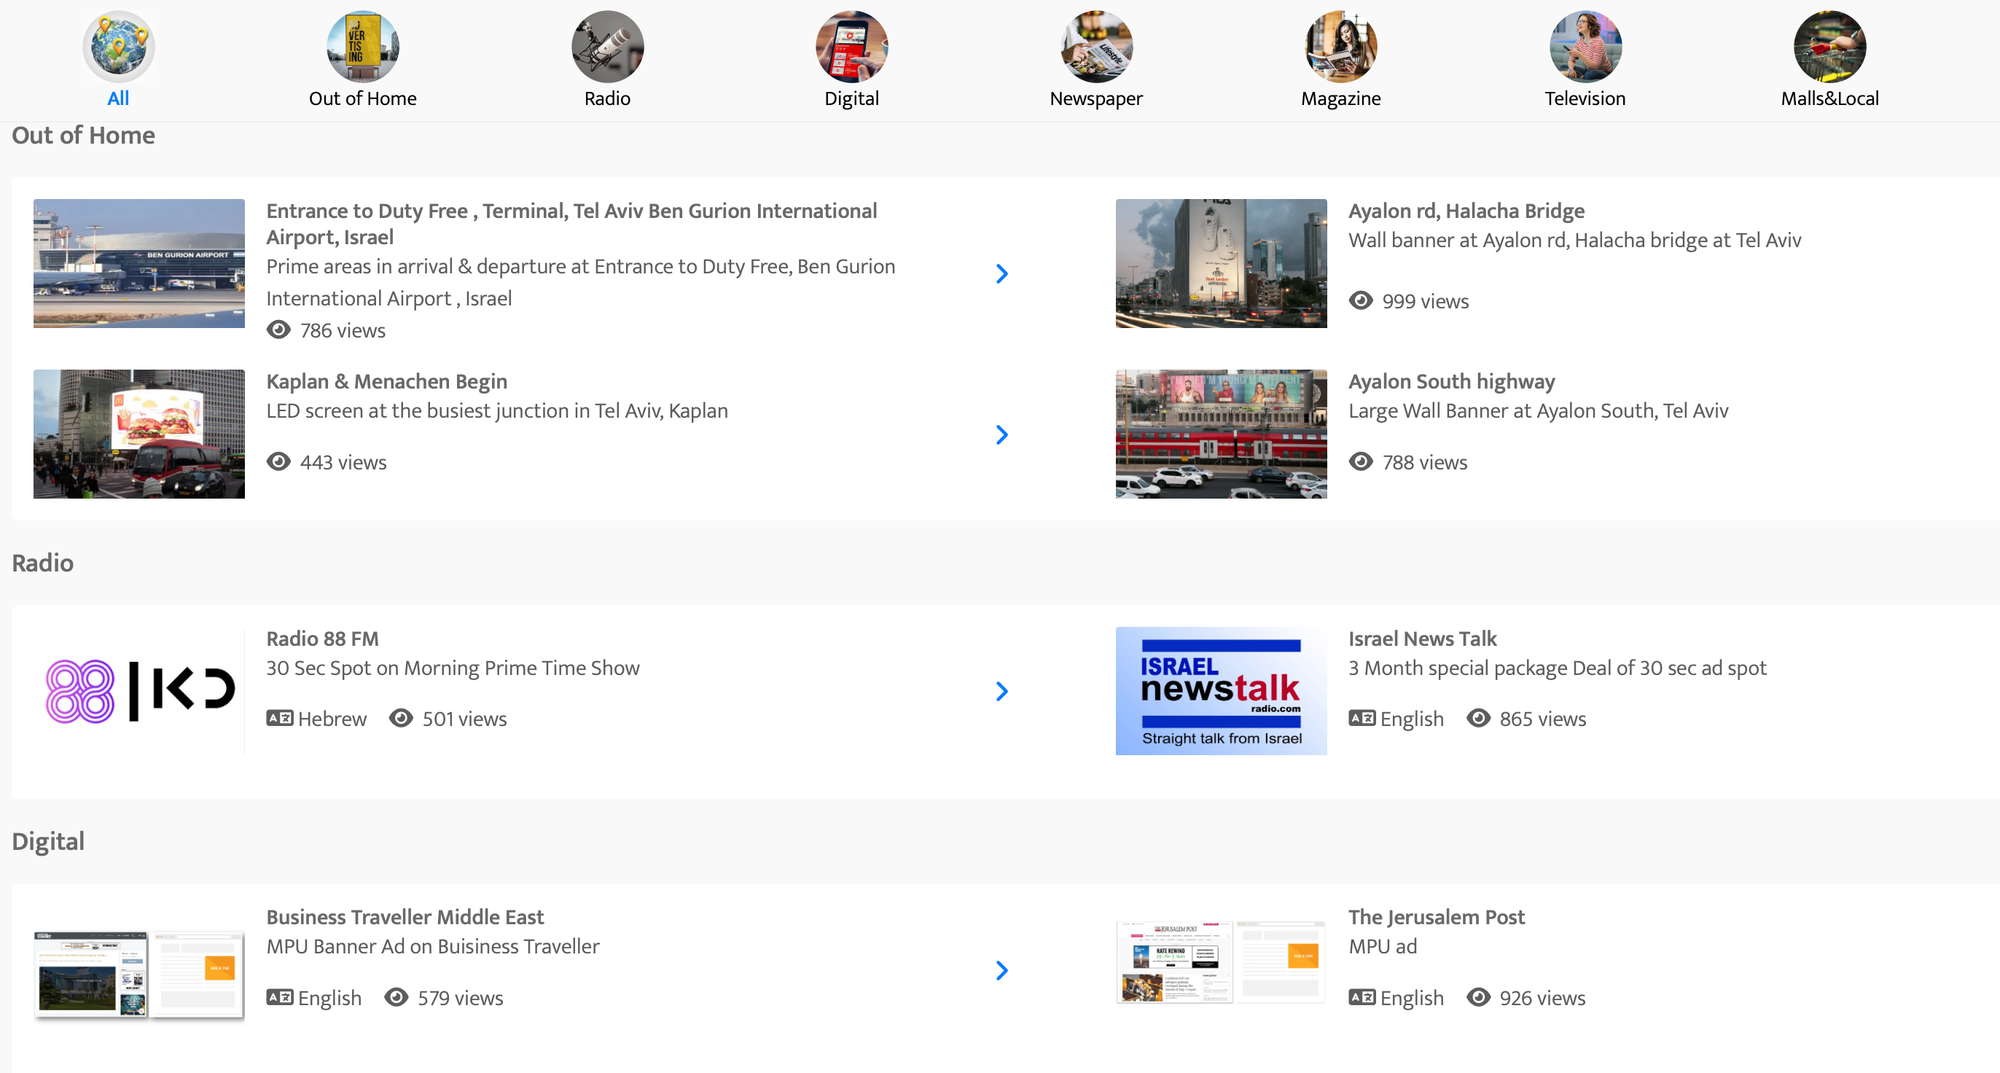Switch to the Malls&Local tab label

coord(1830,98)
